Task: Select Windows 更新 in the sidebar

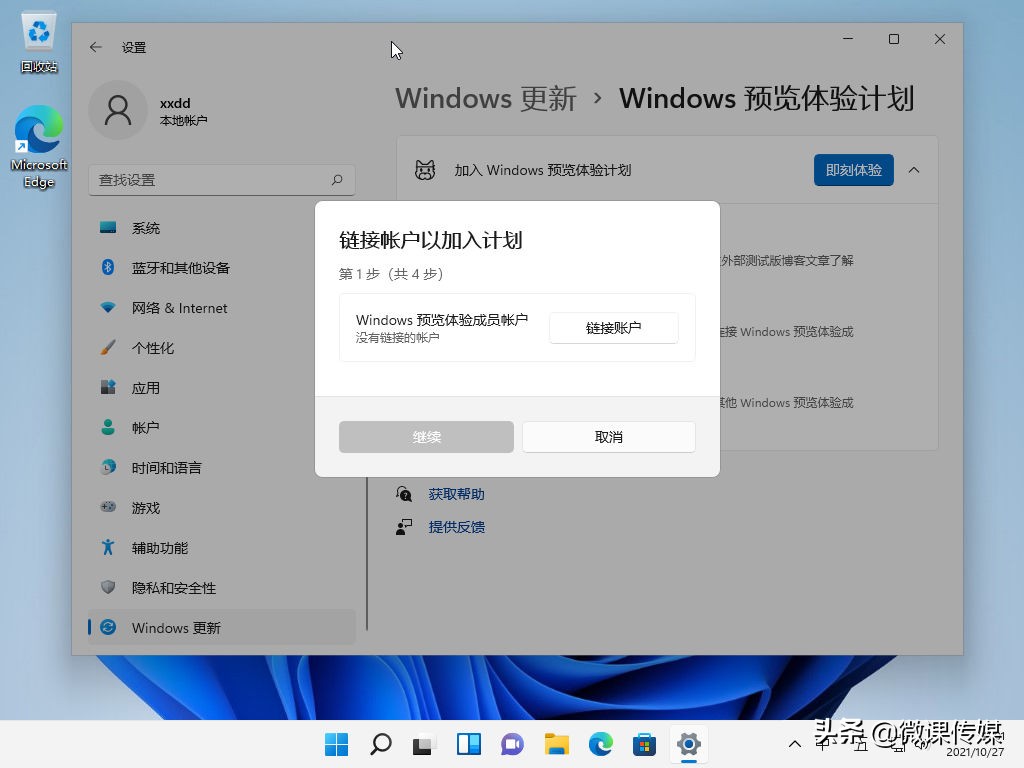Action: [x=176, y=628]
